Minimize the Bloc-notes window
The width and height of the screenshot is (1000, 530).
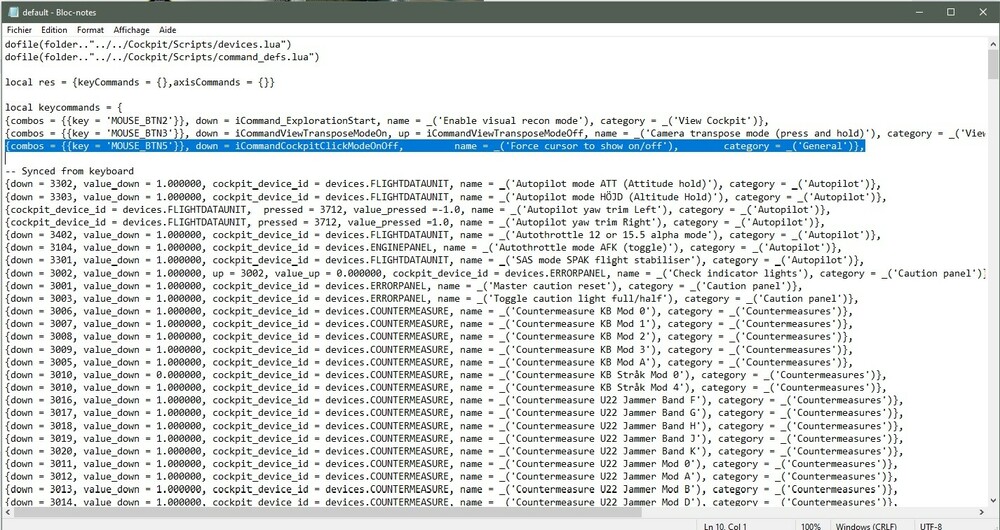point(920,12)
